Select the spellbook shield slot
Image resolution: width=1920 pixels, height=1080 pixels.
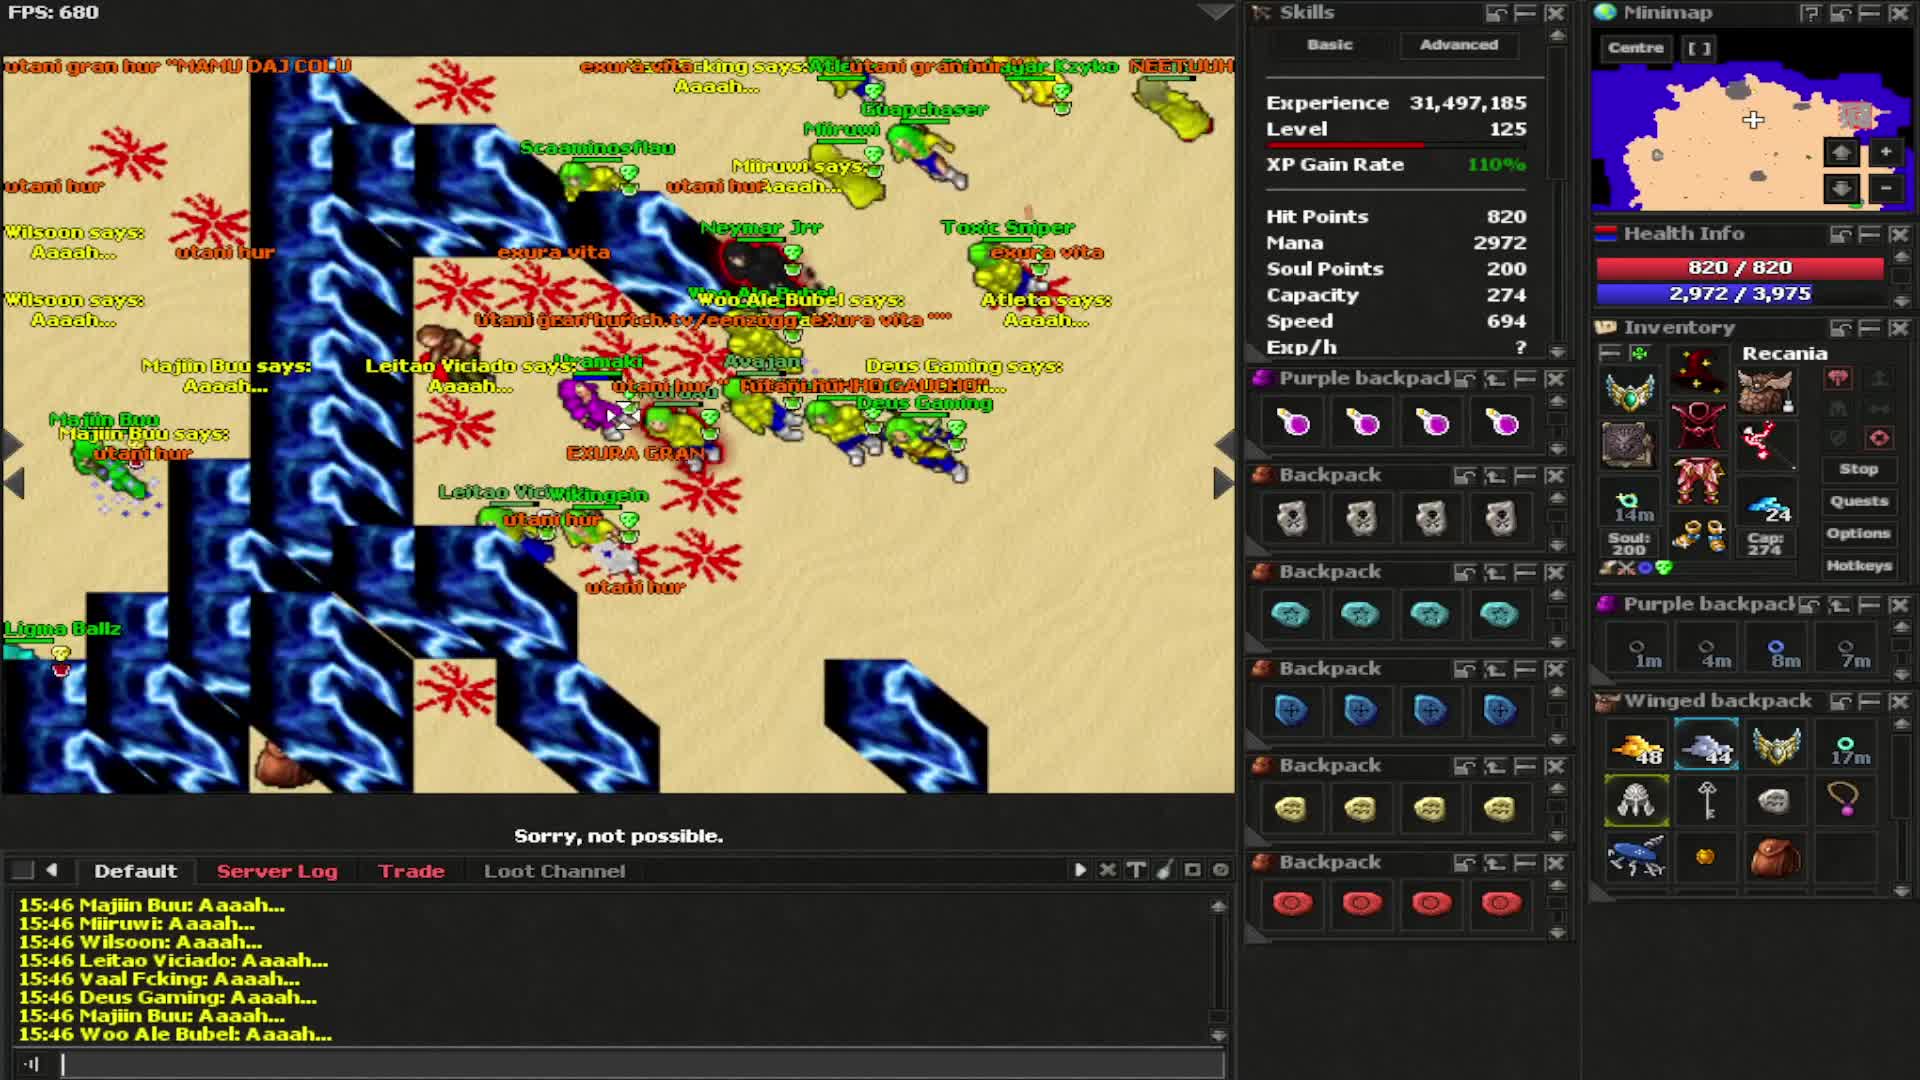(x=1629, y=445)
